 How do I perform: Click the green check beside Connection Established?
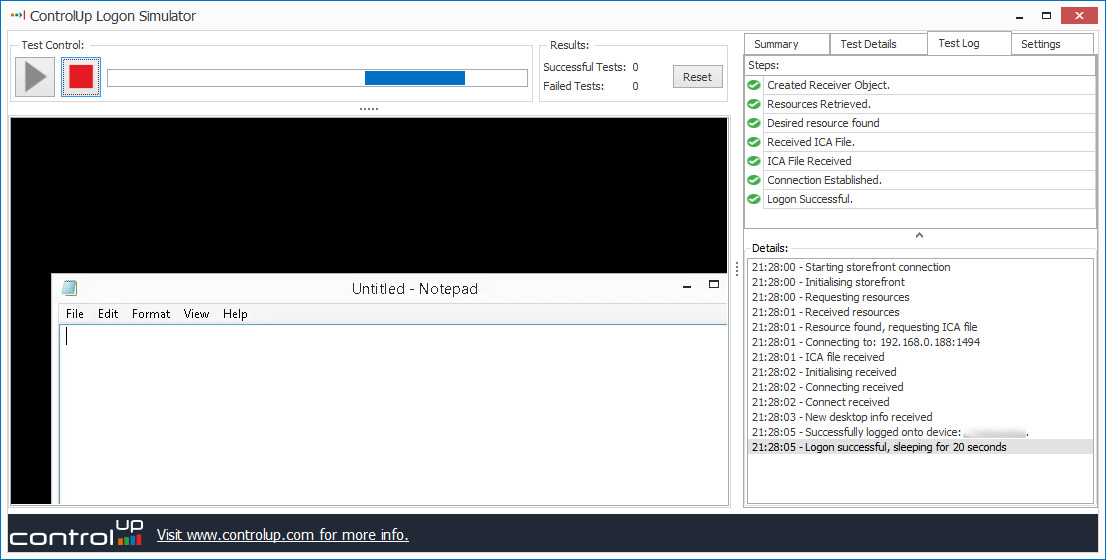point(754,180)
